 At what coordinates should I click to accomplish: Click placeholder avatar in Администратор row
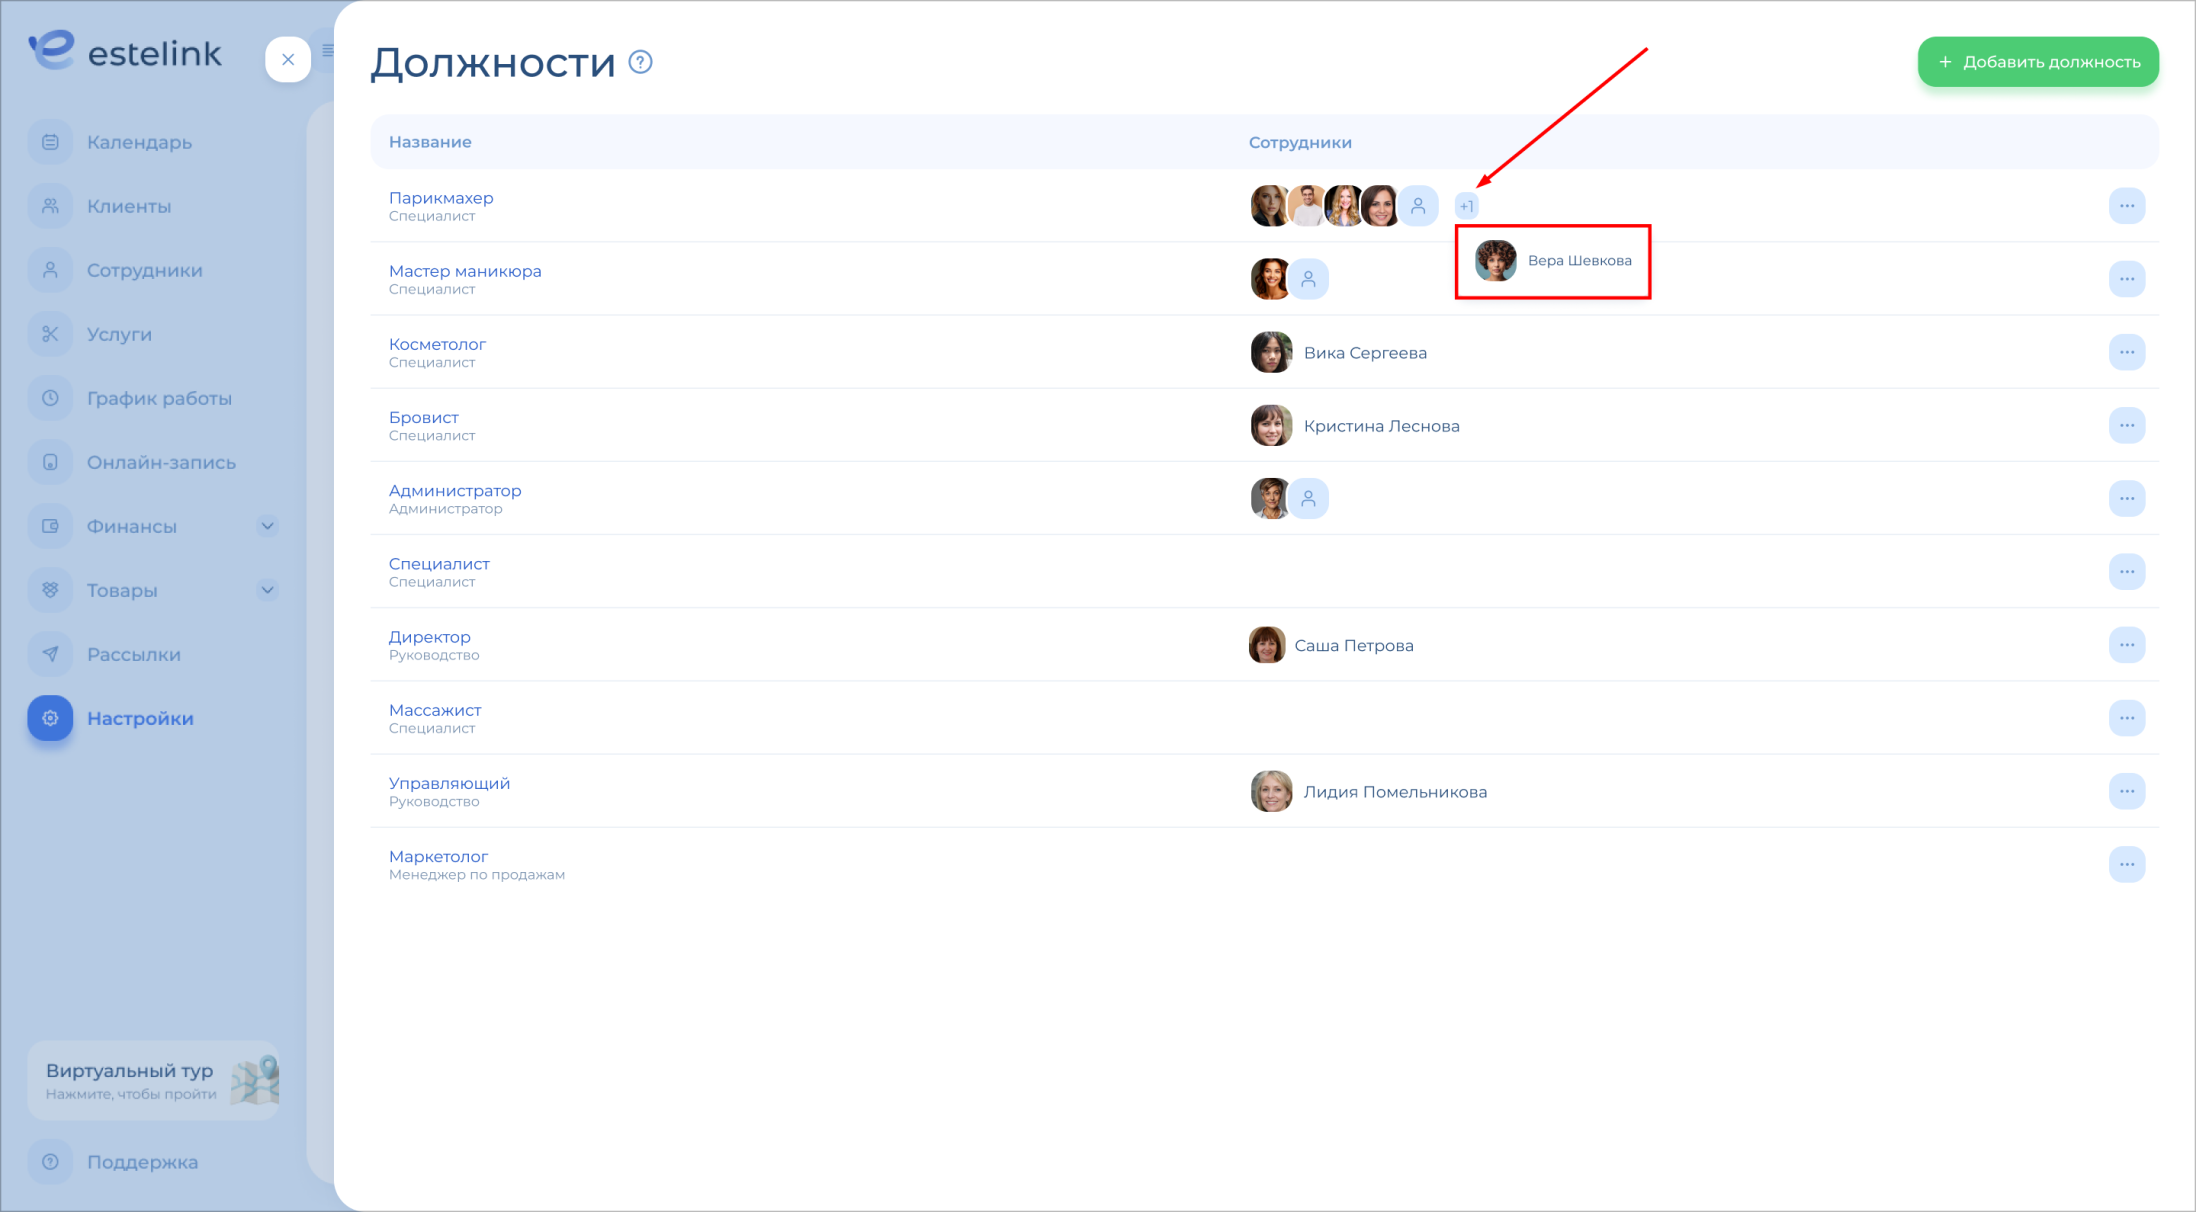click(1308, 498)
